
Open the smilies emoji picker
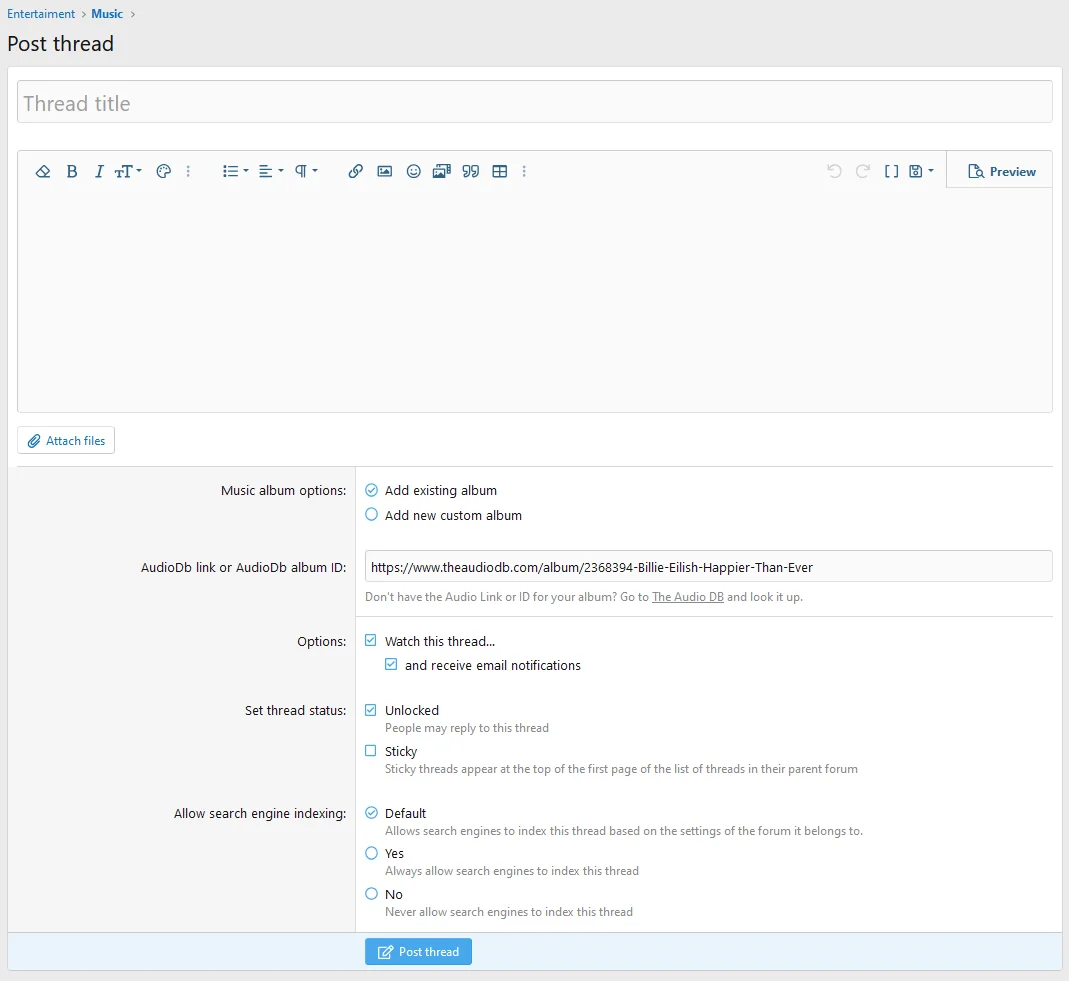tap(413, 172)
